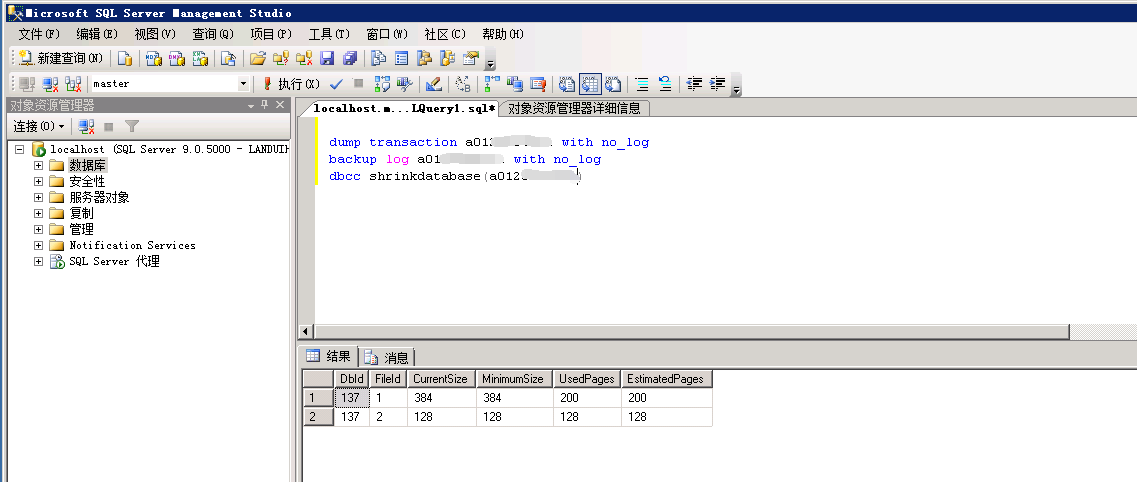The image size is (1137, 482).
Task: Open the master database dropdown
Action: [x=243, y=84]
